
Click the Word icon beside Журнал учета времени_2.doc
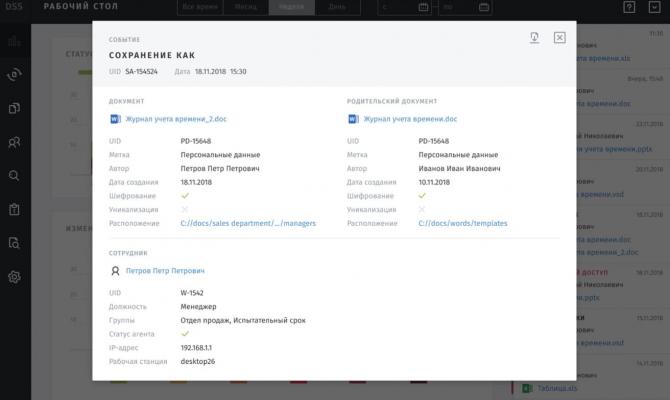click(115, 119)
